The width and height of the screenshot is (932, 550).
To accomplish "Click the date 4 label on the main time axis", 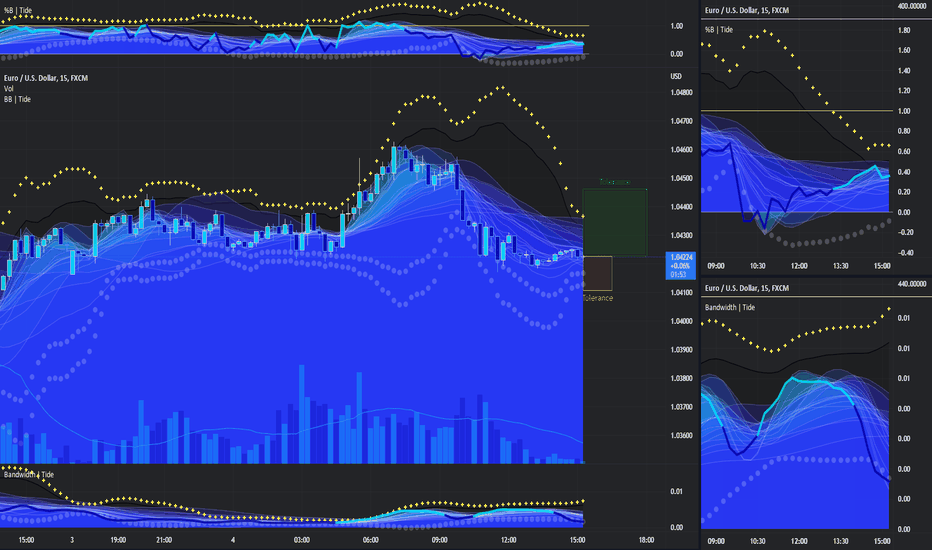I will click(x=233, y=540).
